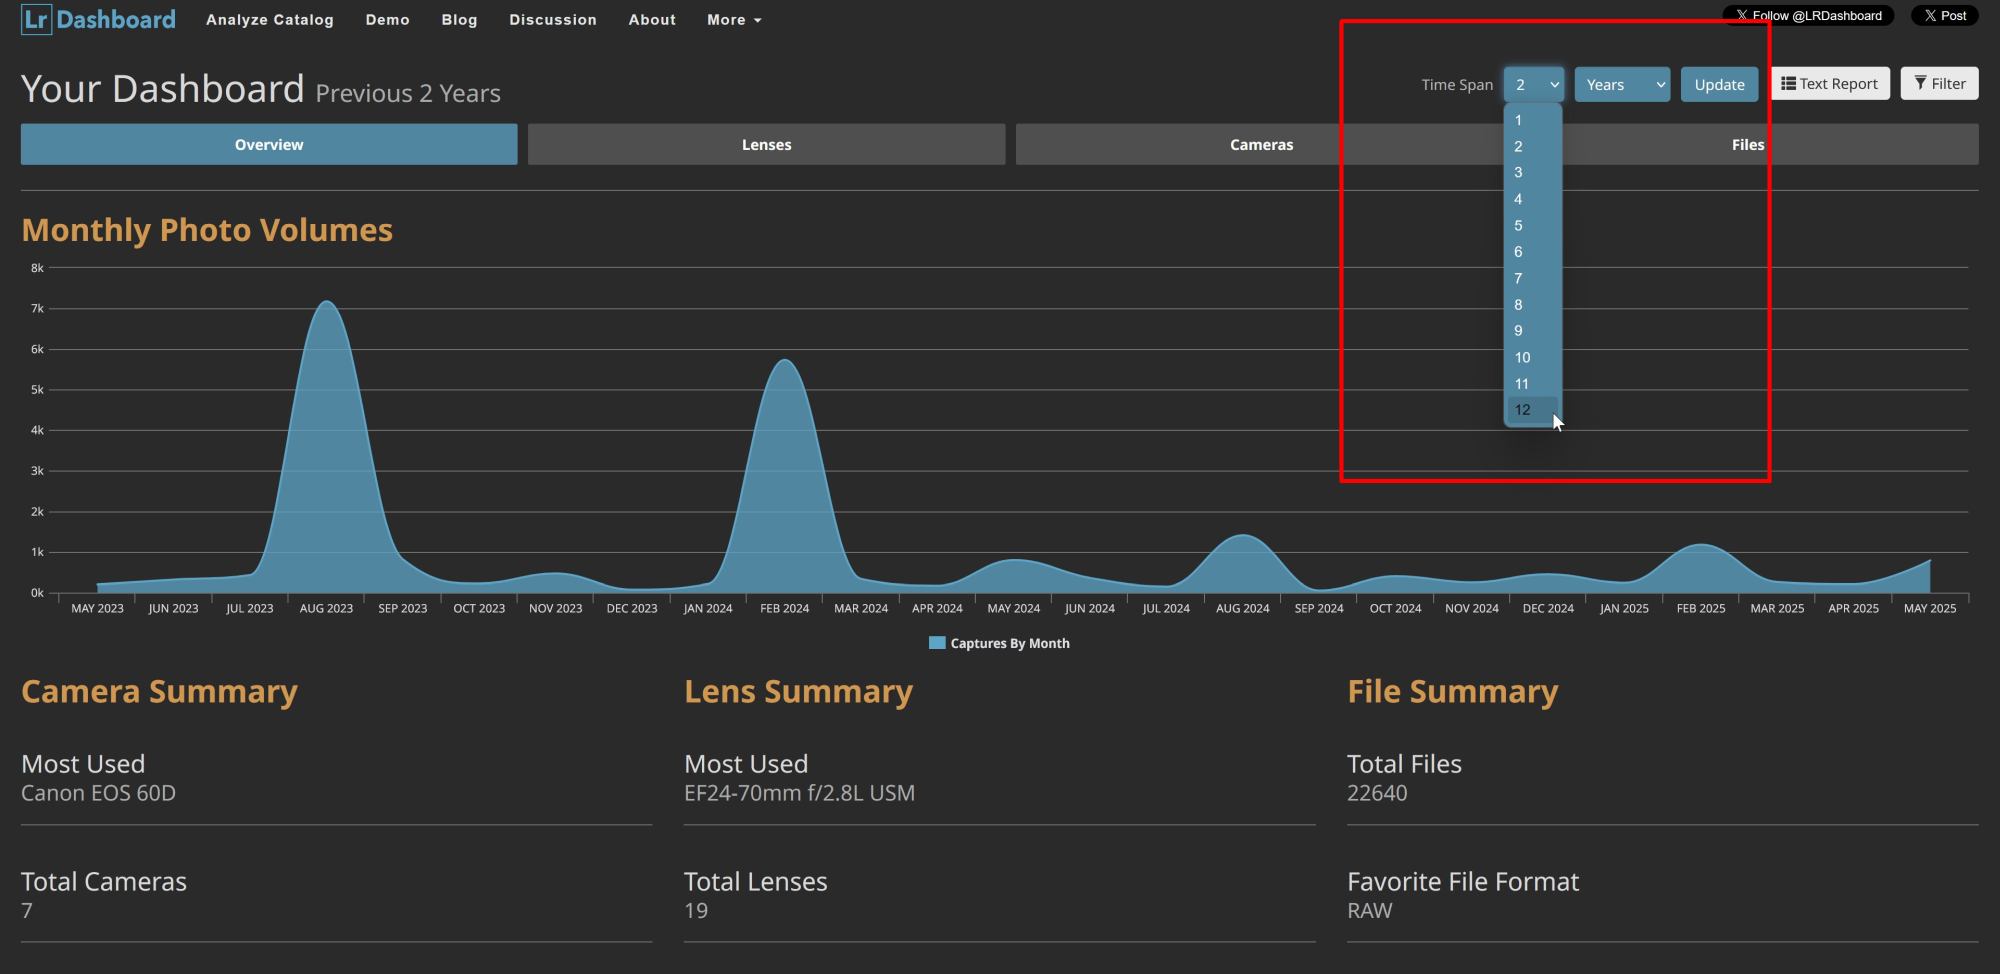This screenshot has height=974, width=2000.
Task: Click the X Post button
Action: pos(1944,16)
